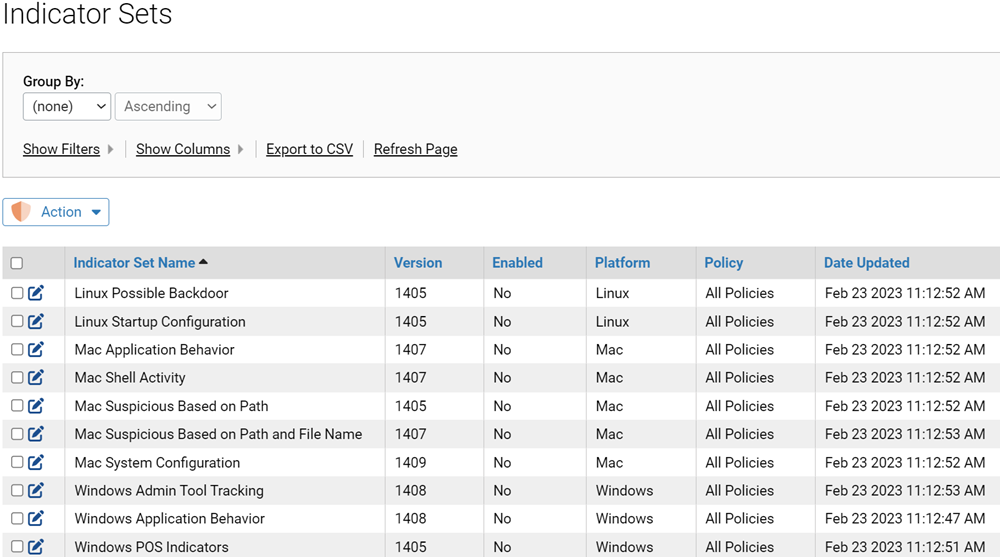Check the Linux Possible Backdoor row checkbox
This screenshot has height=557, width=1000.
[x=17, y=293]
